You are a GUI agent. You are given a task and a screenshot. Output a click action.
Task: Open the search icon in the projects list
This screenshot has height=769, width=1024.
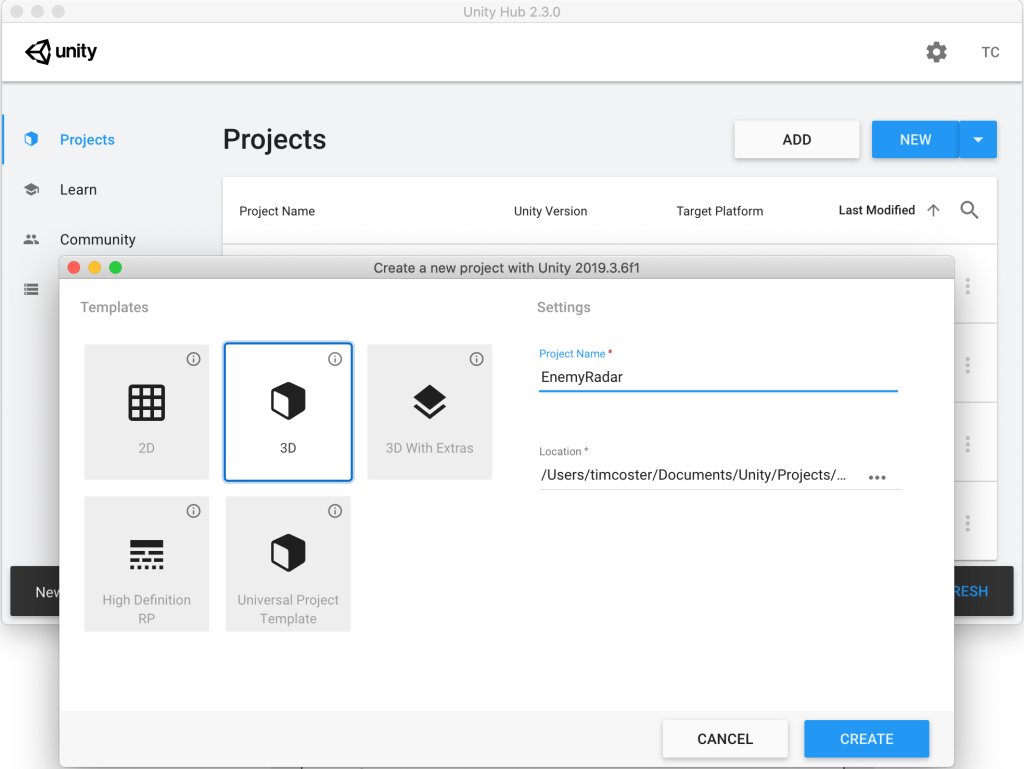point(968,210)
